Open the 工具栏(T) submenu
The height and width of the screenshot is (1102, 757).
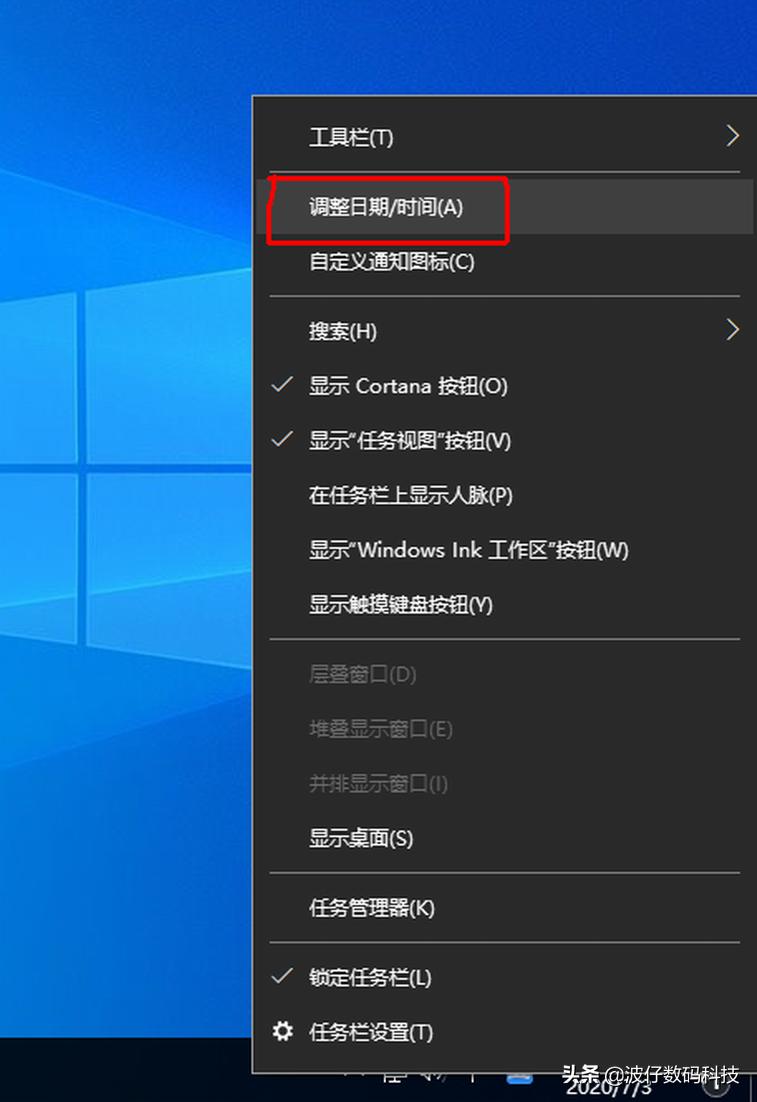(504, 137)
